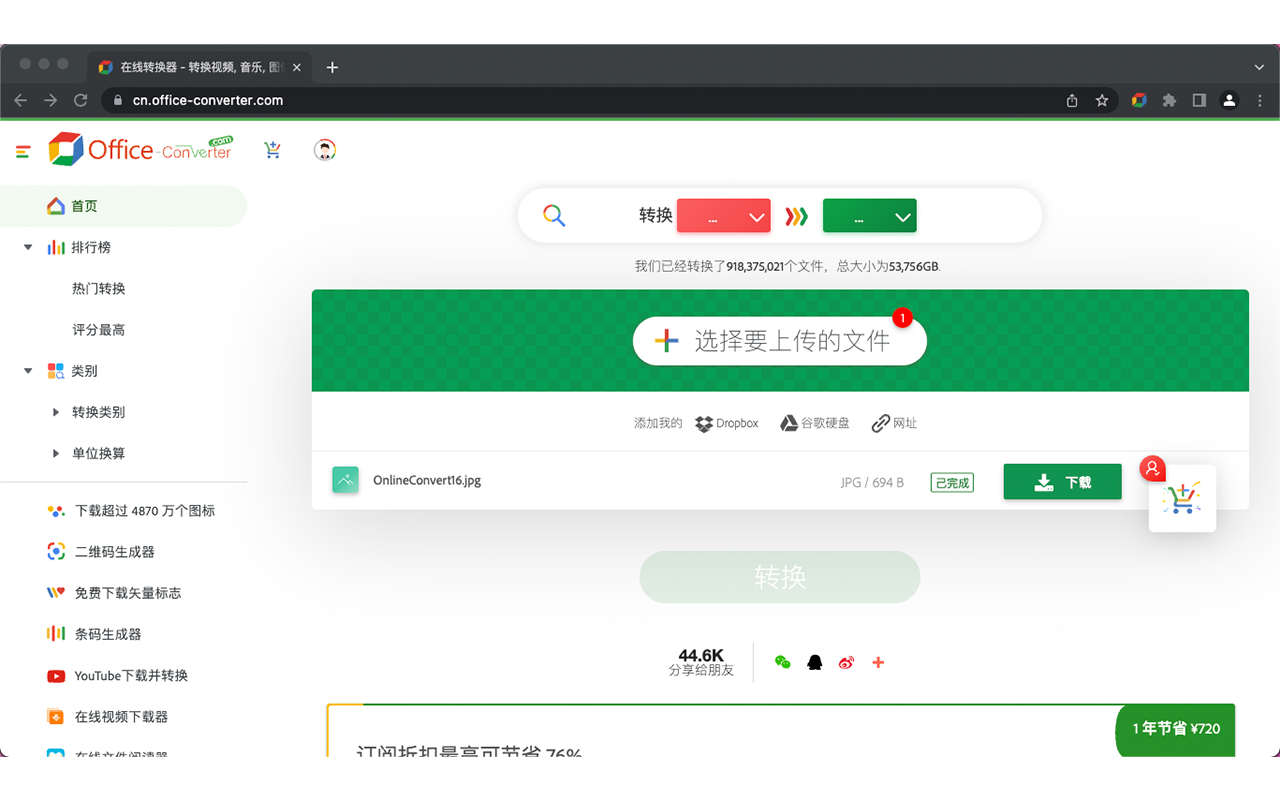Click the user avatar icon in header

coord(324,150)
